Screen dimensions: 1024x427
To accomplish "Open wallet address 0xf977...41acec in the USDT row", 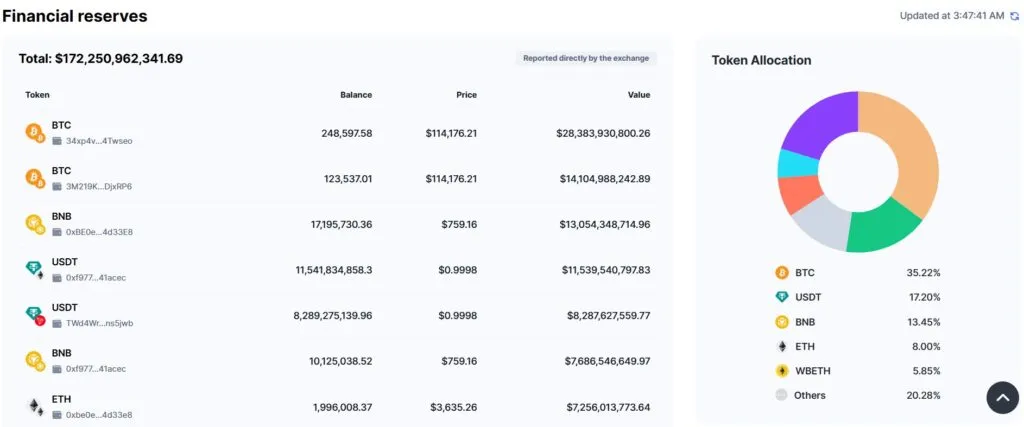I will 95,277.
